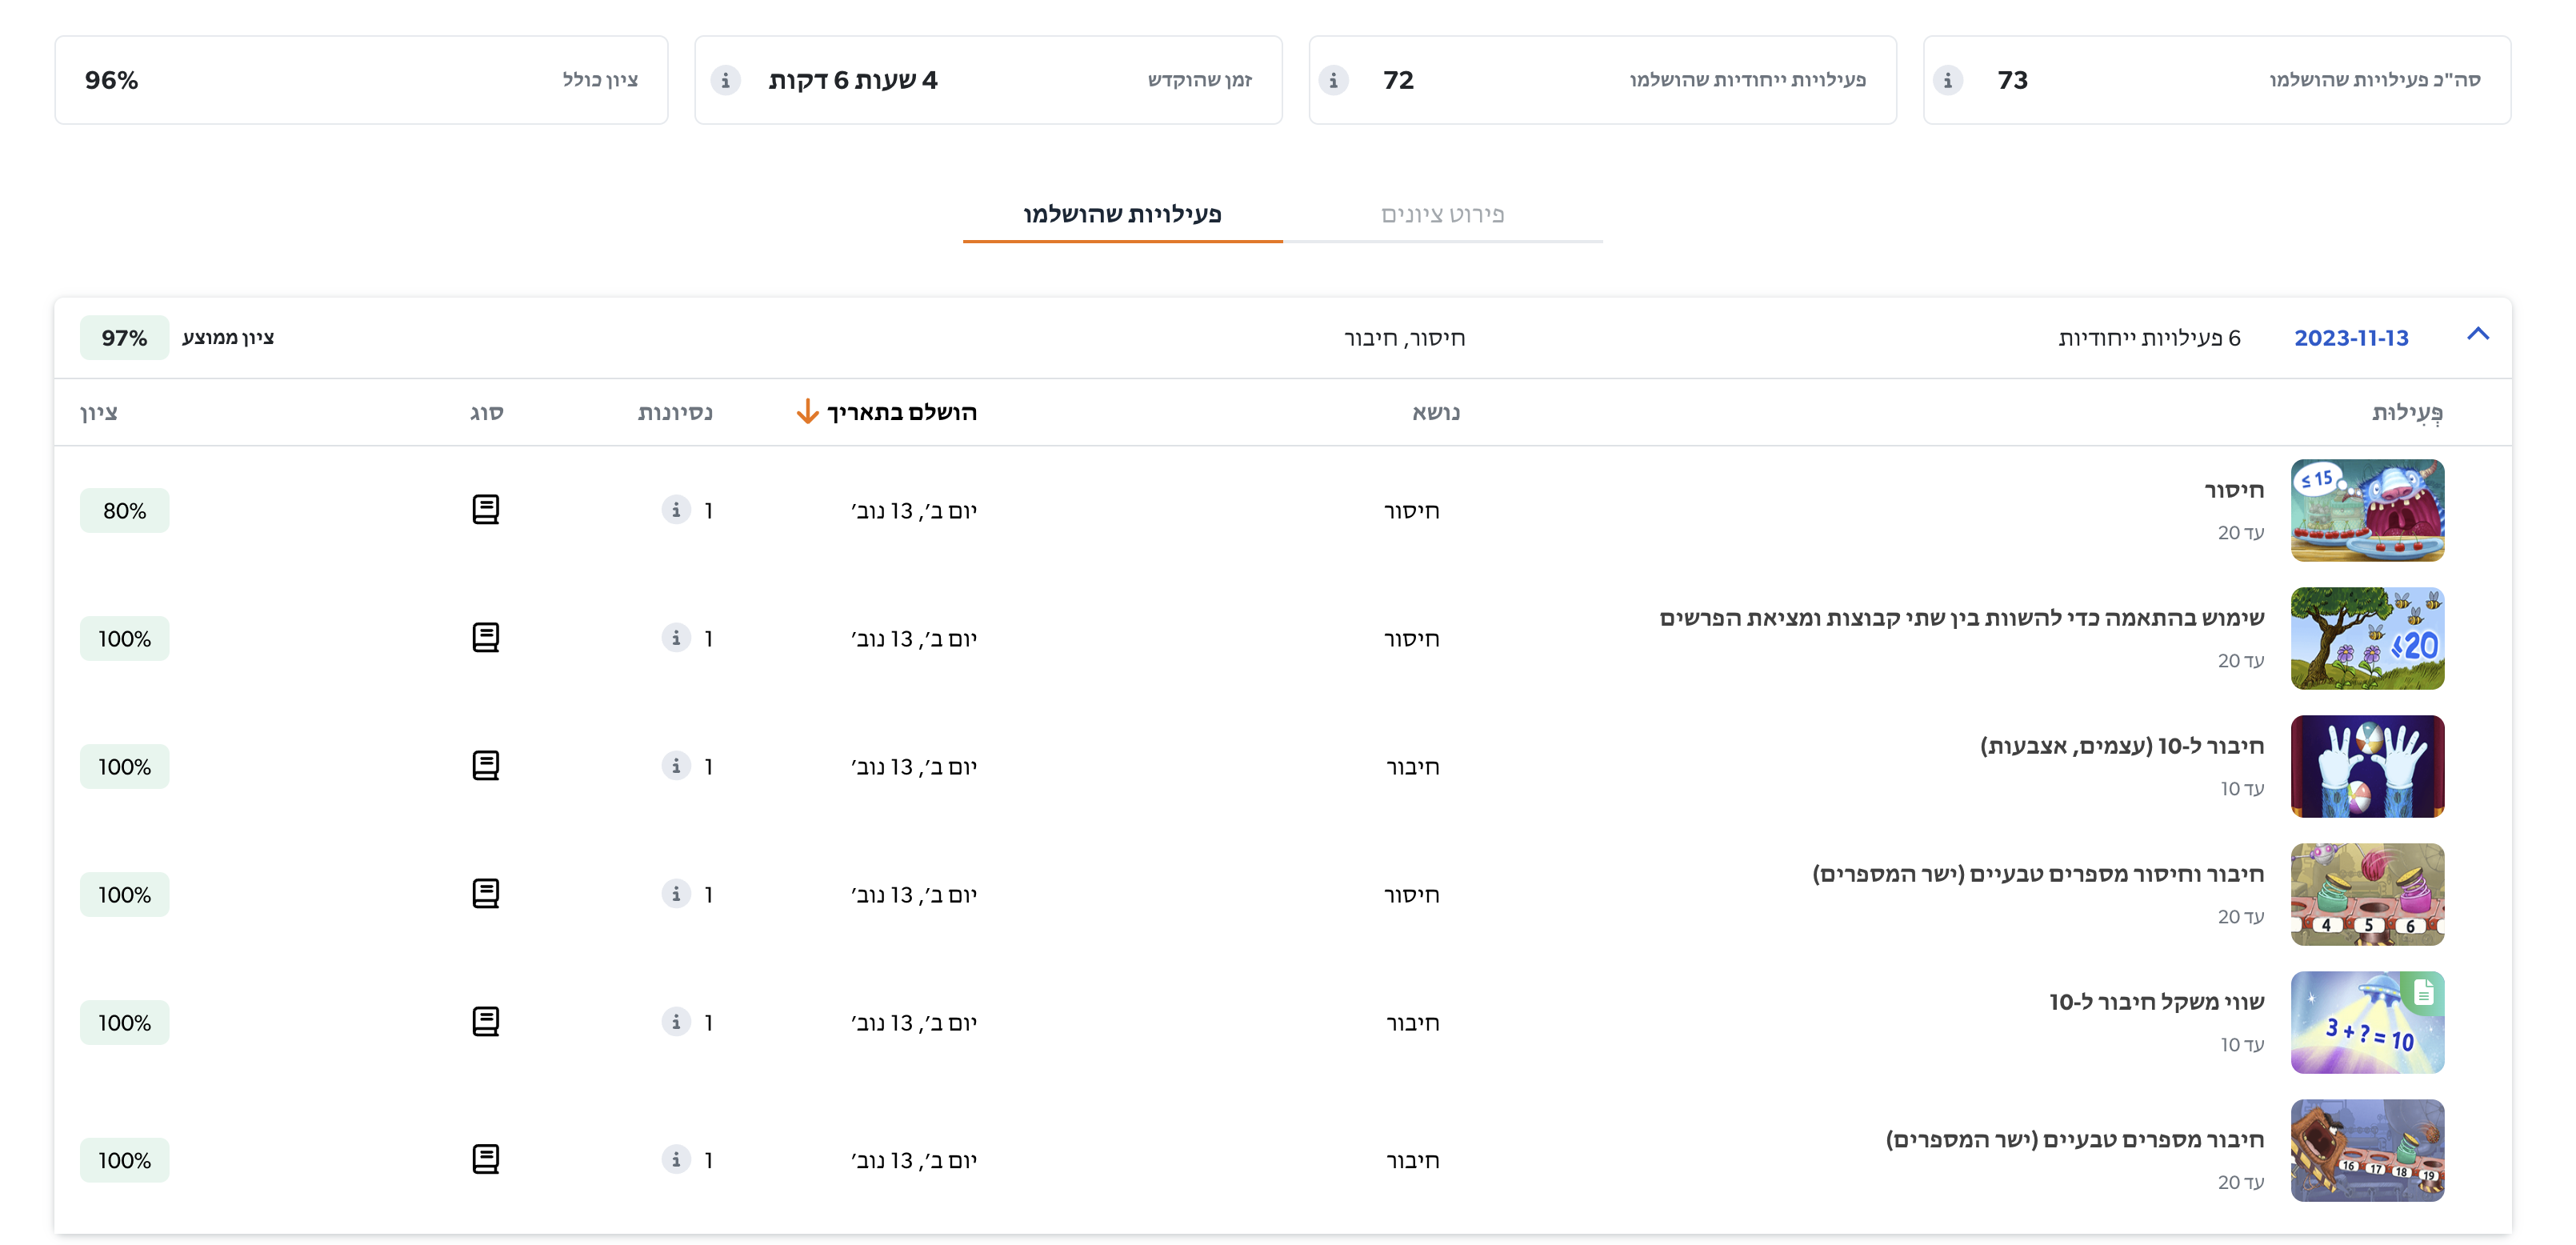Open the 2023-11-13 date link
The image size is (2576, 1245).
pos(2350,338)
